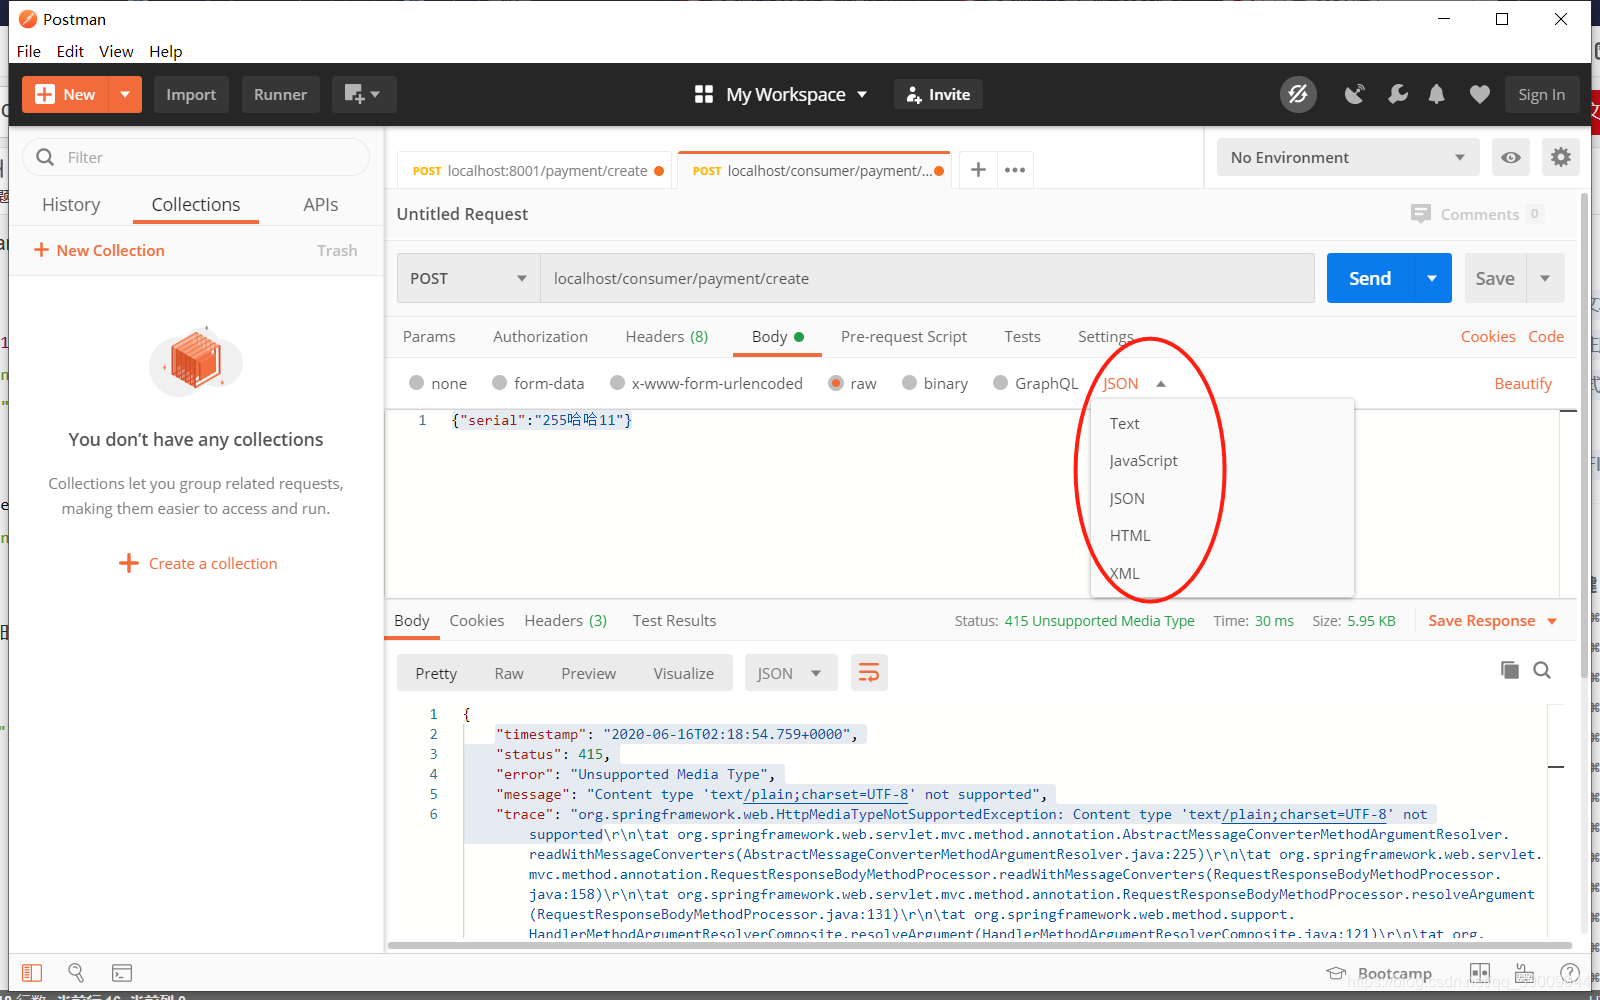Select the none body type

[416, 383]
